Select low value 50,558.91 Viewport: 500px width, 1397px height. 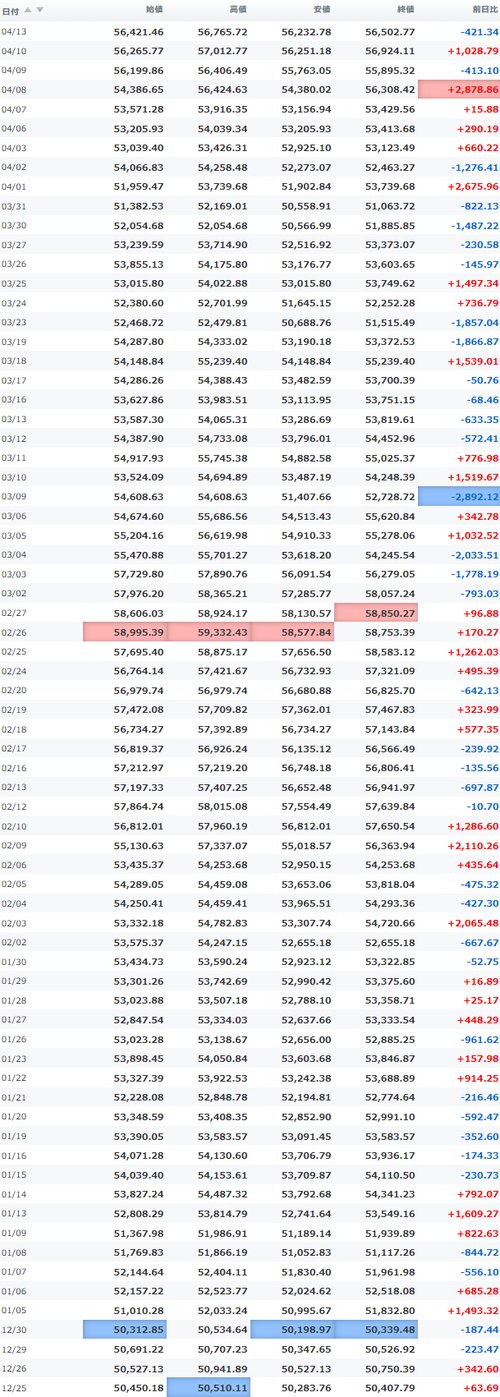pos(306,206)
